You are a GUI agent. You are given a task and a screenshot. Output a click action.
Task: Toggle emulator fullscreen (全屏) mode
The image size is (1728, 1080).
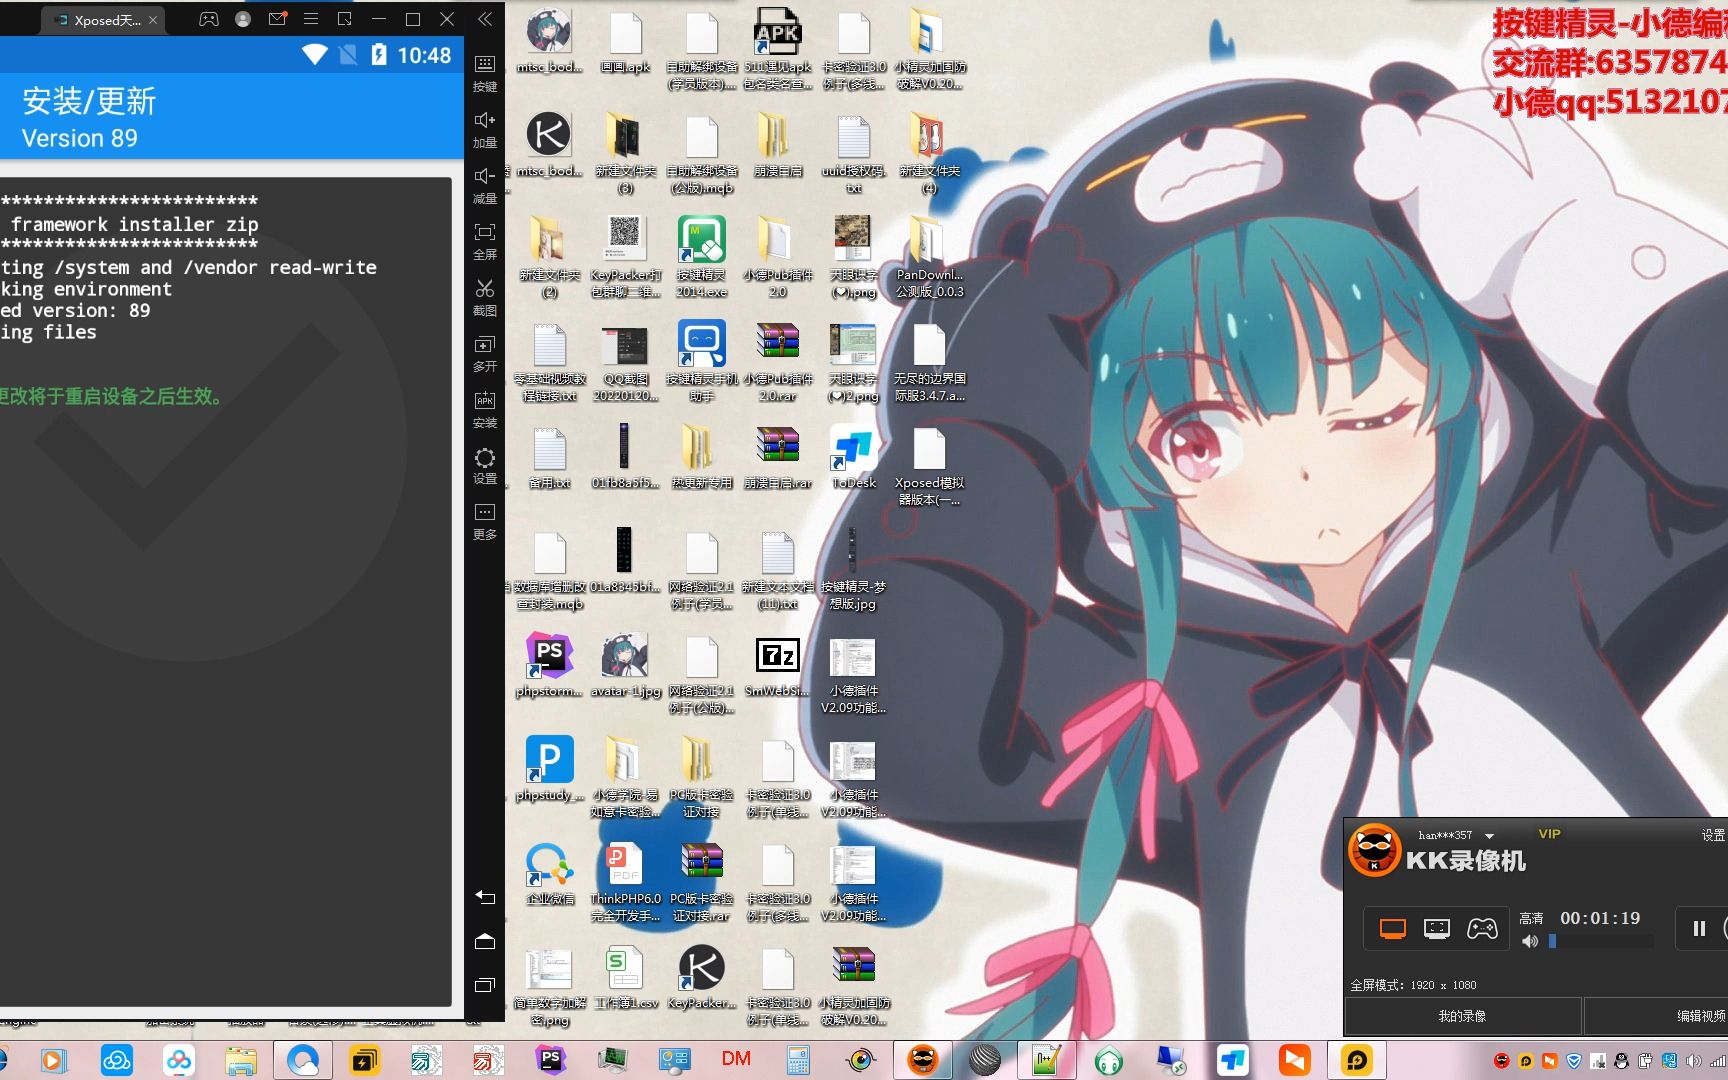click(x=485, y=241)
